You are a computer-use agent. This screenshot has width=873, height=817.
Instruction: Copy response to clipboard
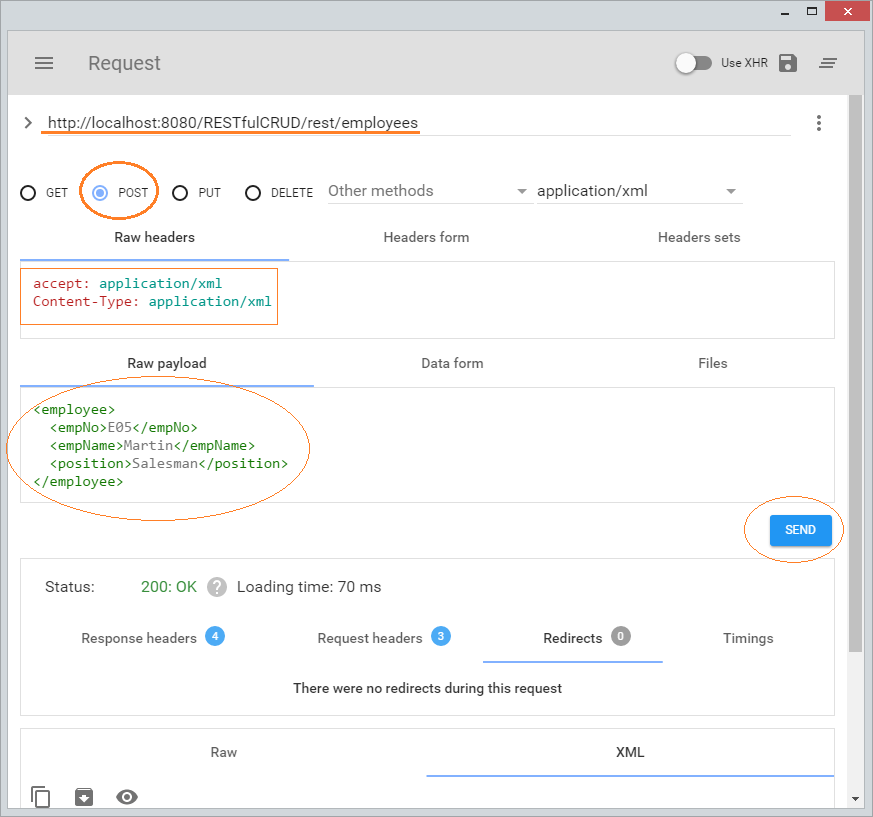coord(41,797)
